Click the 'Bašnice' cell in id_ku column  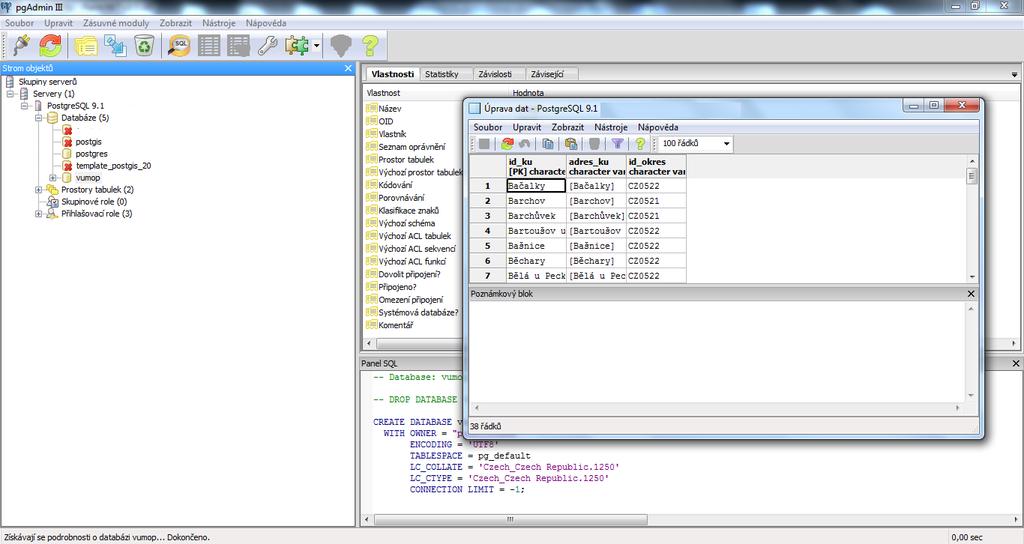pyautogui.click(x=536, y=246)
